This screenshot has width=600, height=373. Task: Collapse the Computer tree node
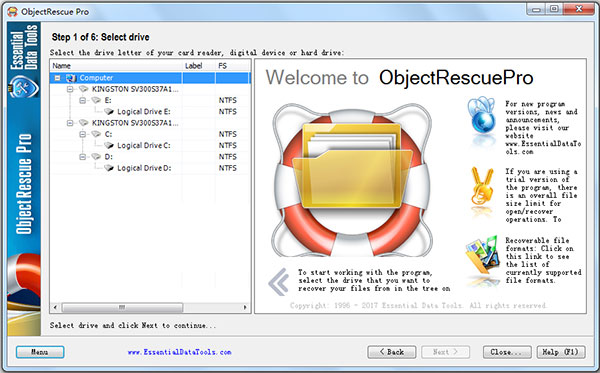coord(57,78)
